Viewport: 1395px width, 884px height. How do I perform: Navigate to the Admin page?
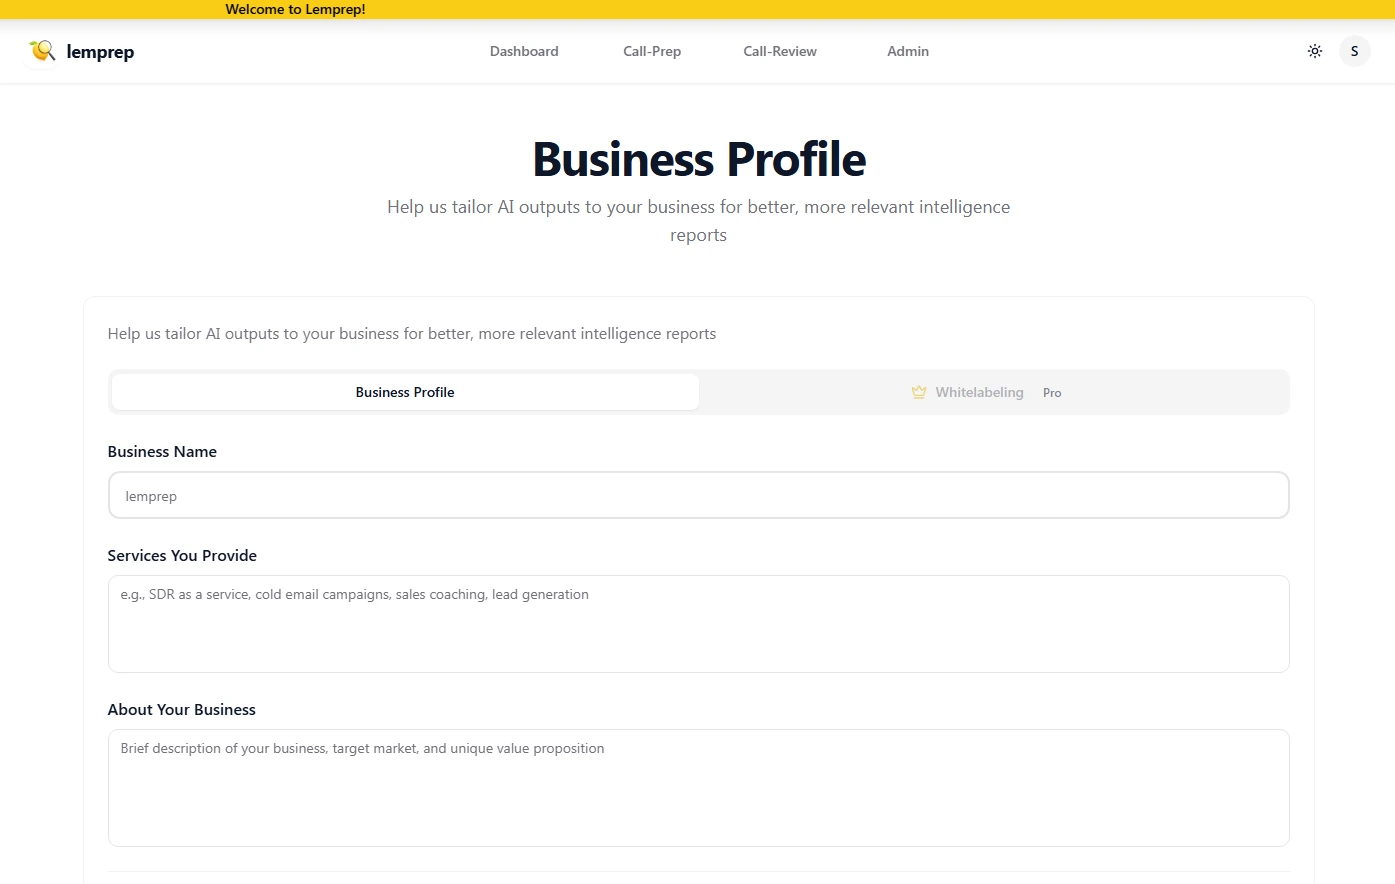pos(908,51)
